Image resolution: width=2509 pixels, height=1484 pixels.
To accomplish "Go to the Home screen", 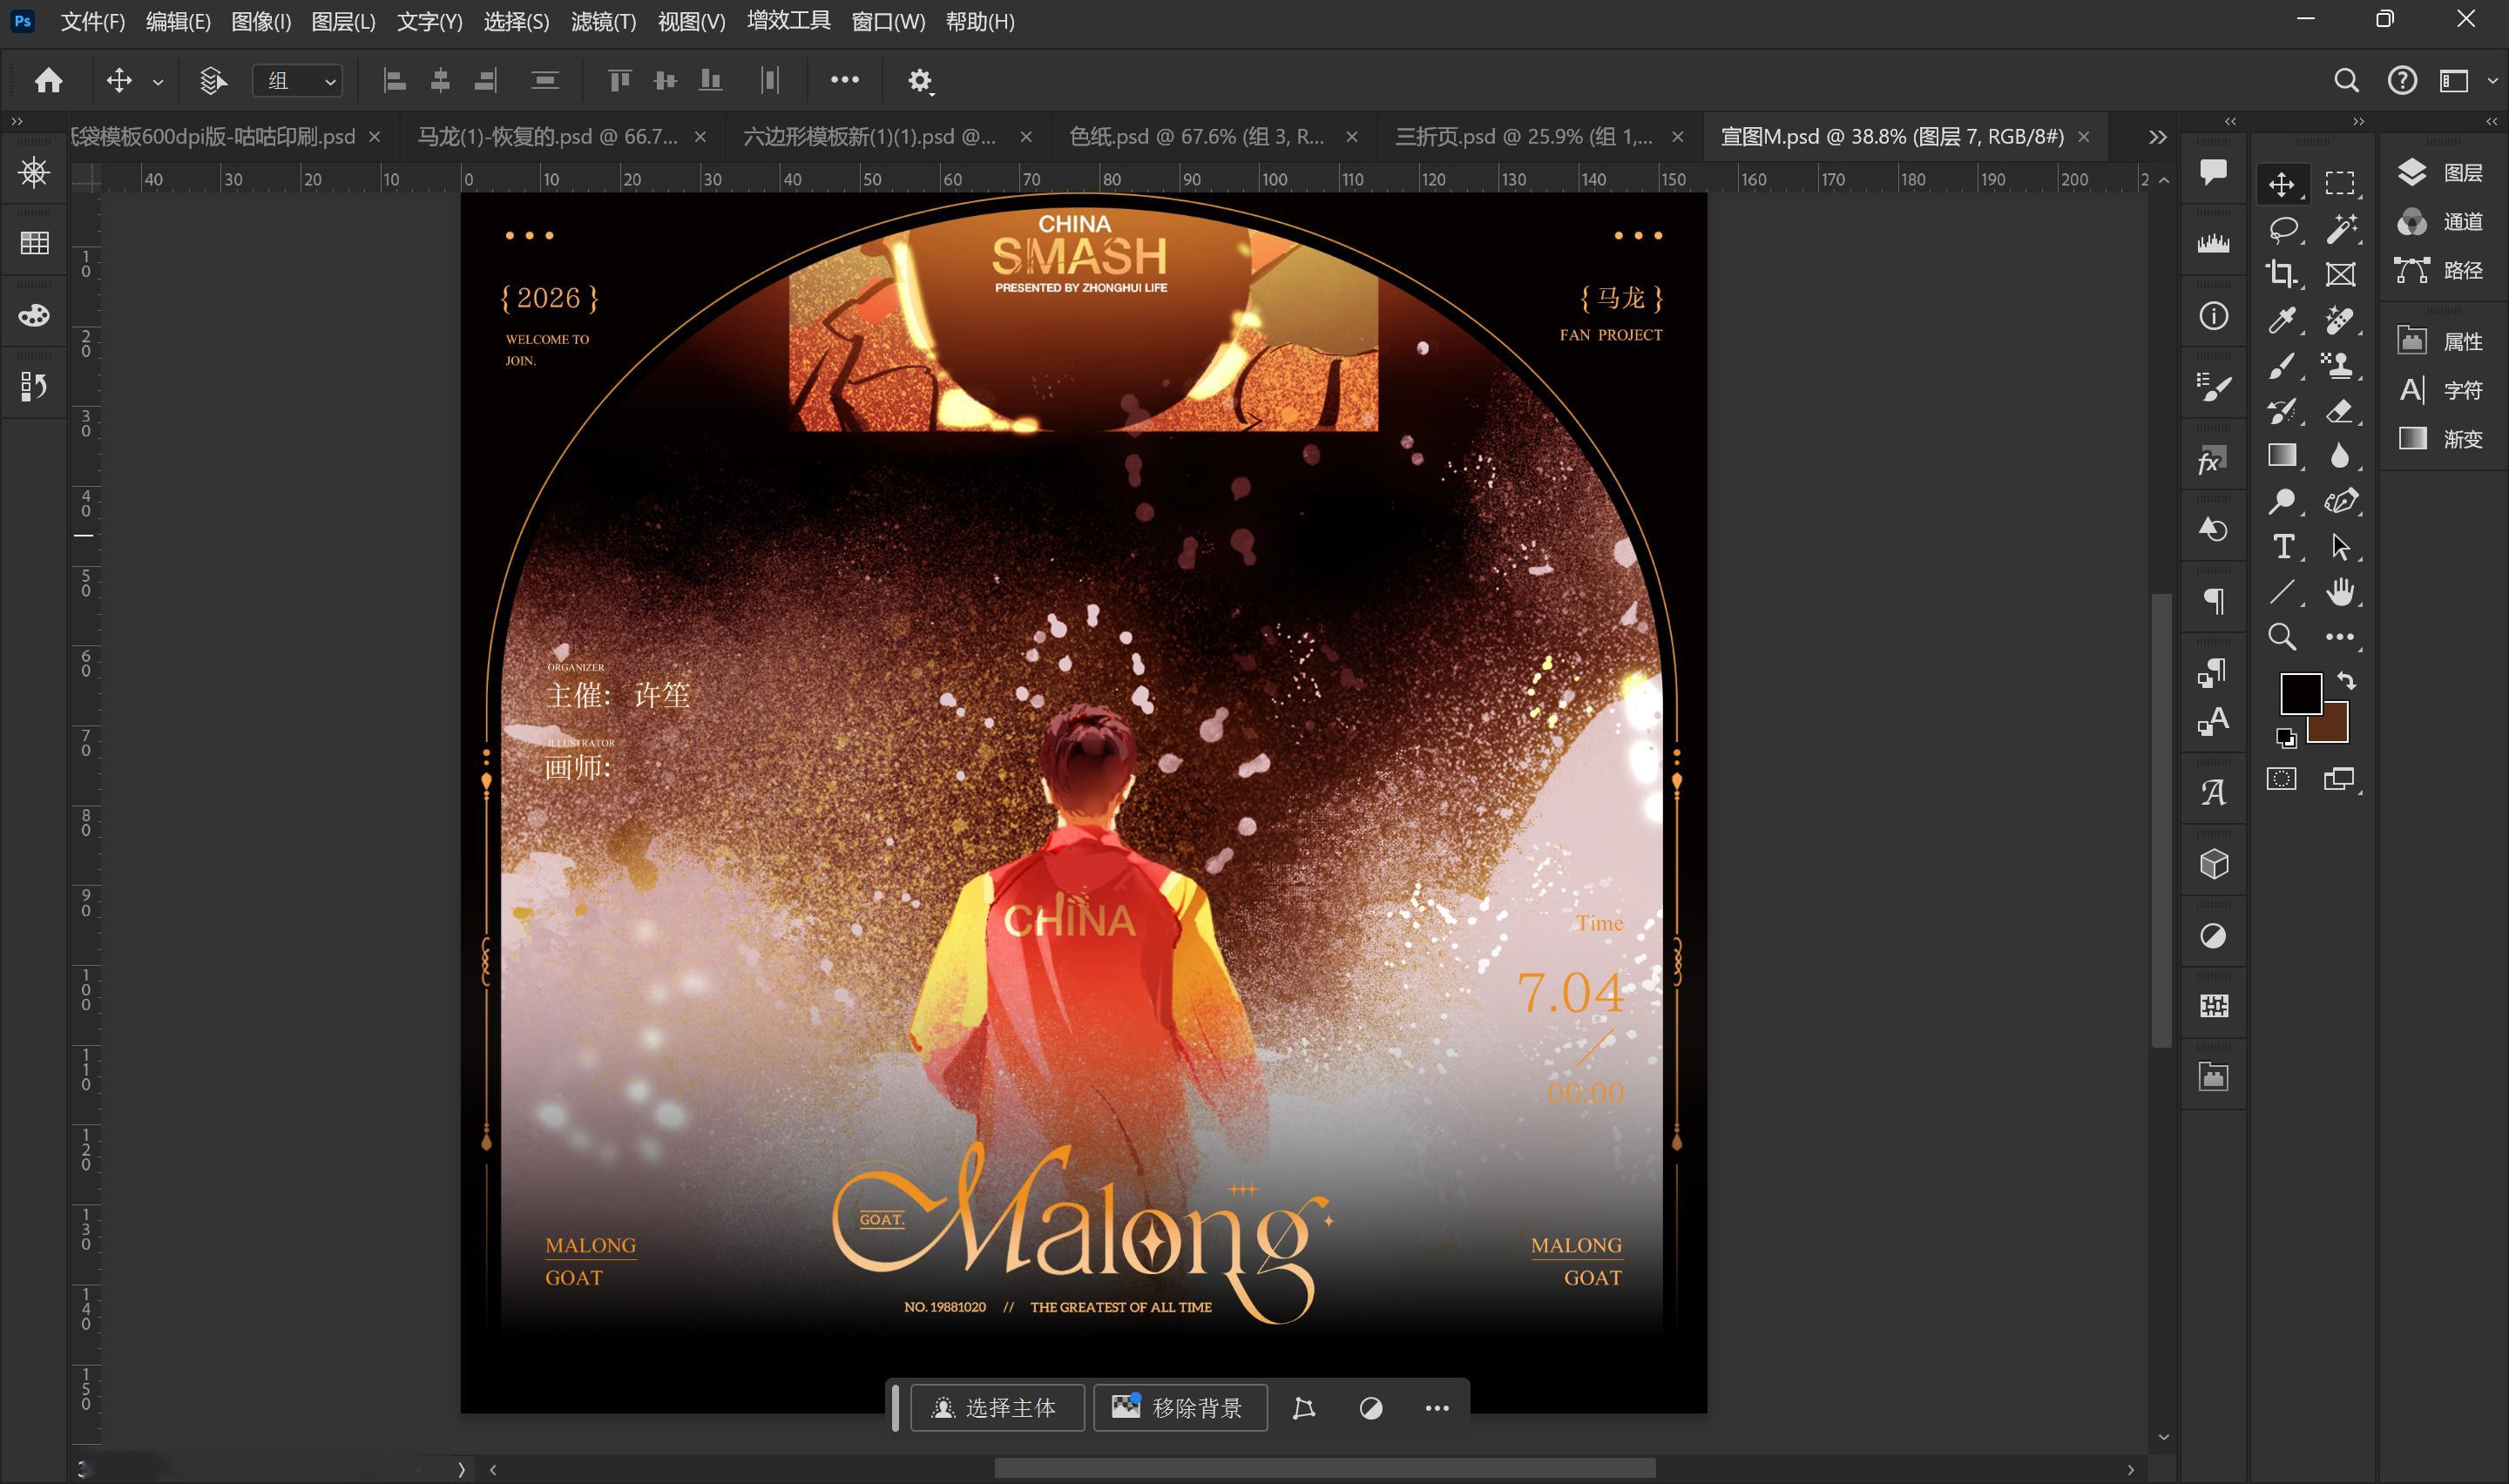I will 48,80.
